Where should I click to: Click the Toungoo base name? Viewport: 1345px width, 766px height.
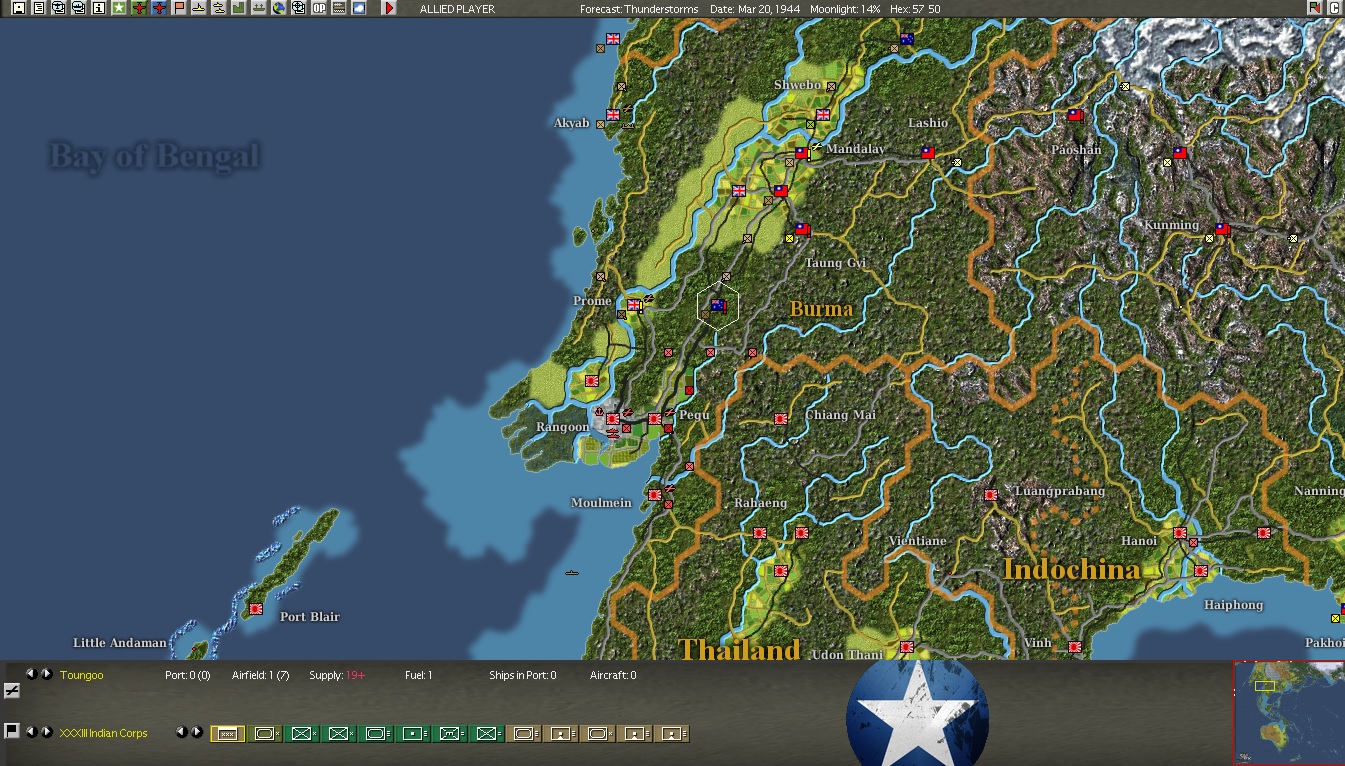click(x=82, y=676)
